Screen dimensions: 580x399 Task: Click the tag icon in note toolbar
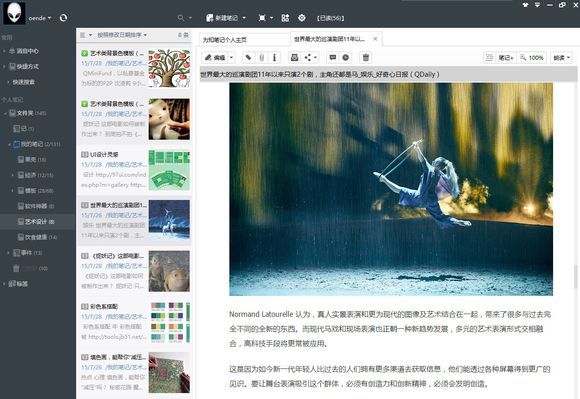pyautogui.click(x=249, y=57)
